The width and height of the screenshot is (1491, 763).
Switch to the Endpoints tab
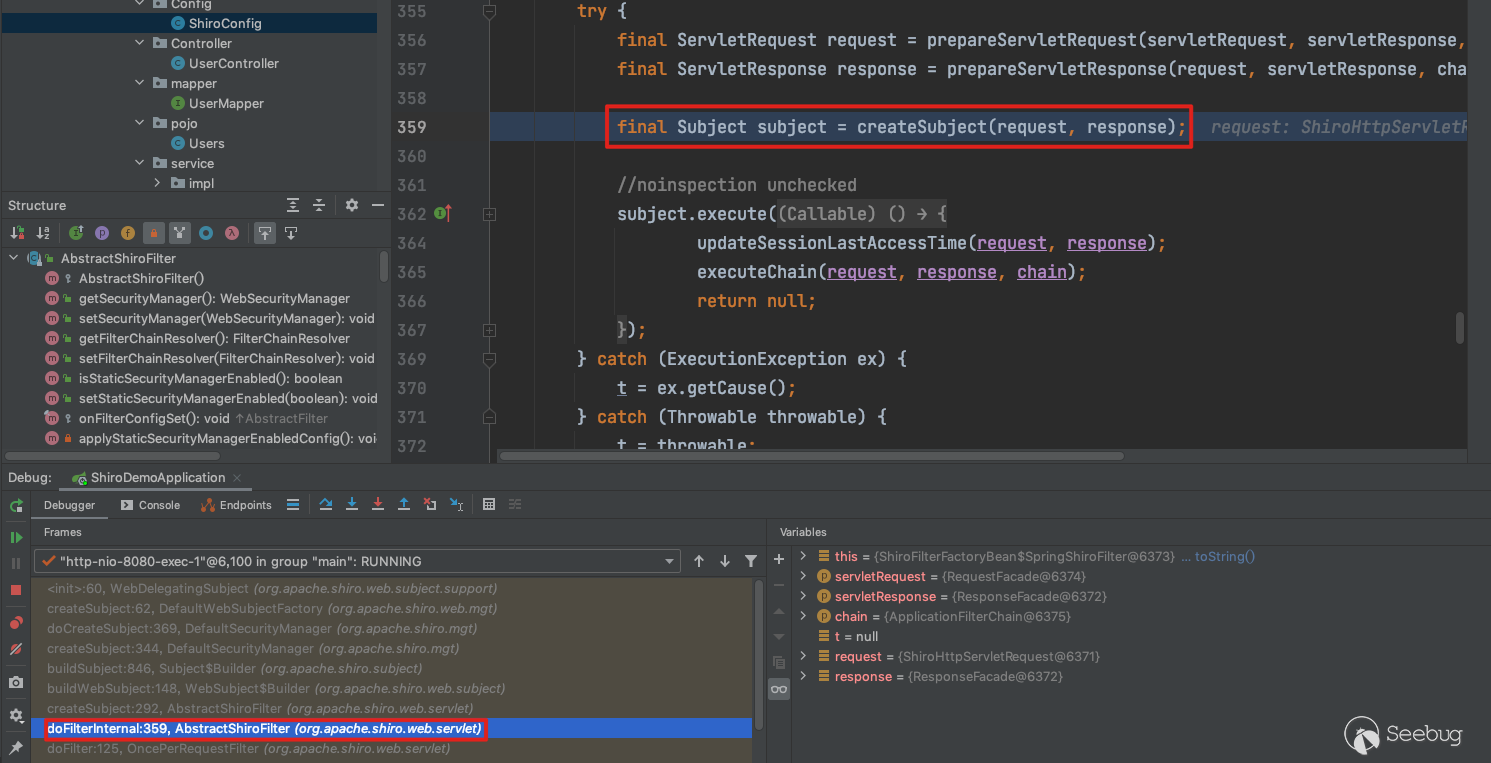(x=236, y=505)
